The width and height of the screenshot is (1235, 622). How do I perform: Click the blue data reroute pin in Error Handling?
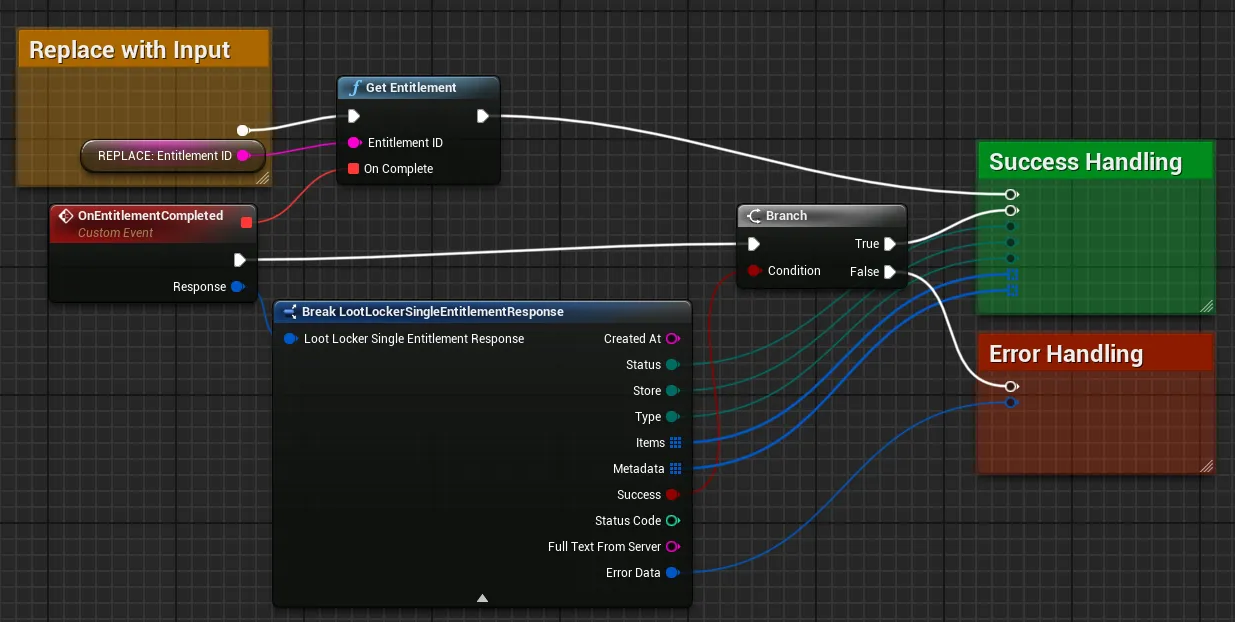pyautogui.click(x=1011, y=402)
